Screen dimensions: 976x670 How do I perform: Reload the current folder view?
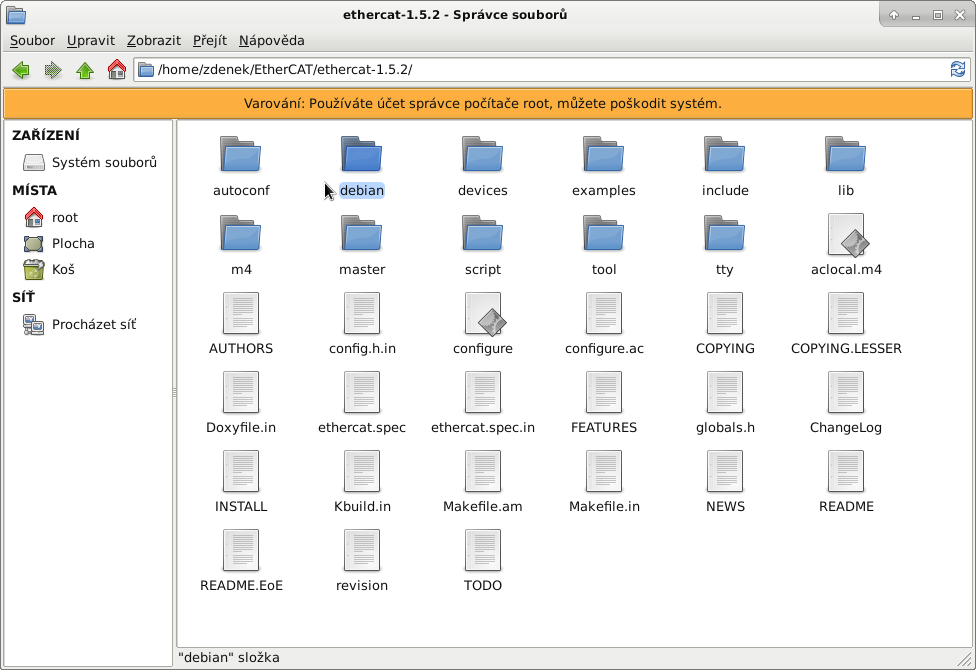tap(957, 69)
